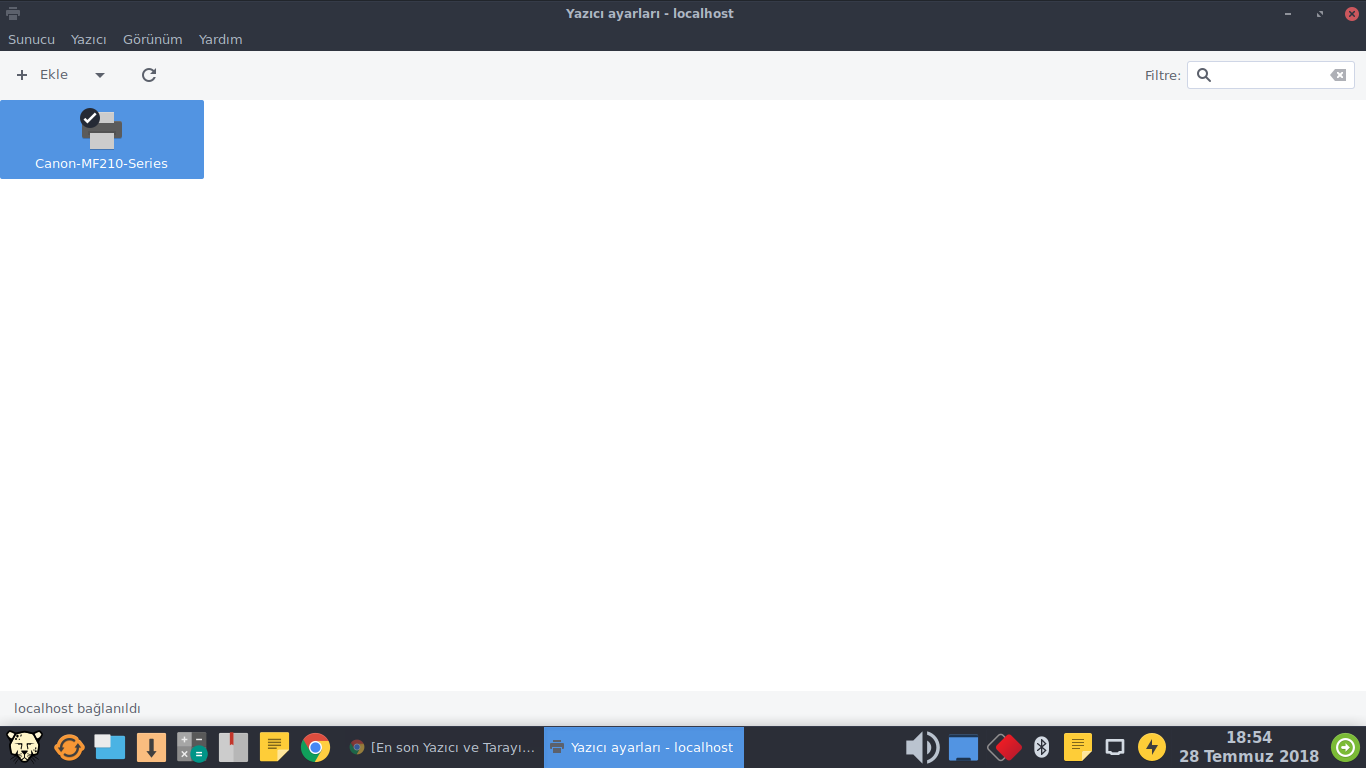Image resolution: width=1366 pixels, height=768 pixels.
Task: Open Google Chrome from the panel launcher
Action: (315, 747)
